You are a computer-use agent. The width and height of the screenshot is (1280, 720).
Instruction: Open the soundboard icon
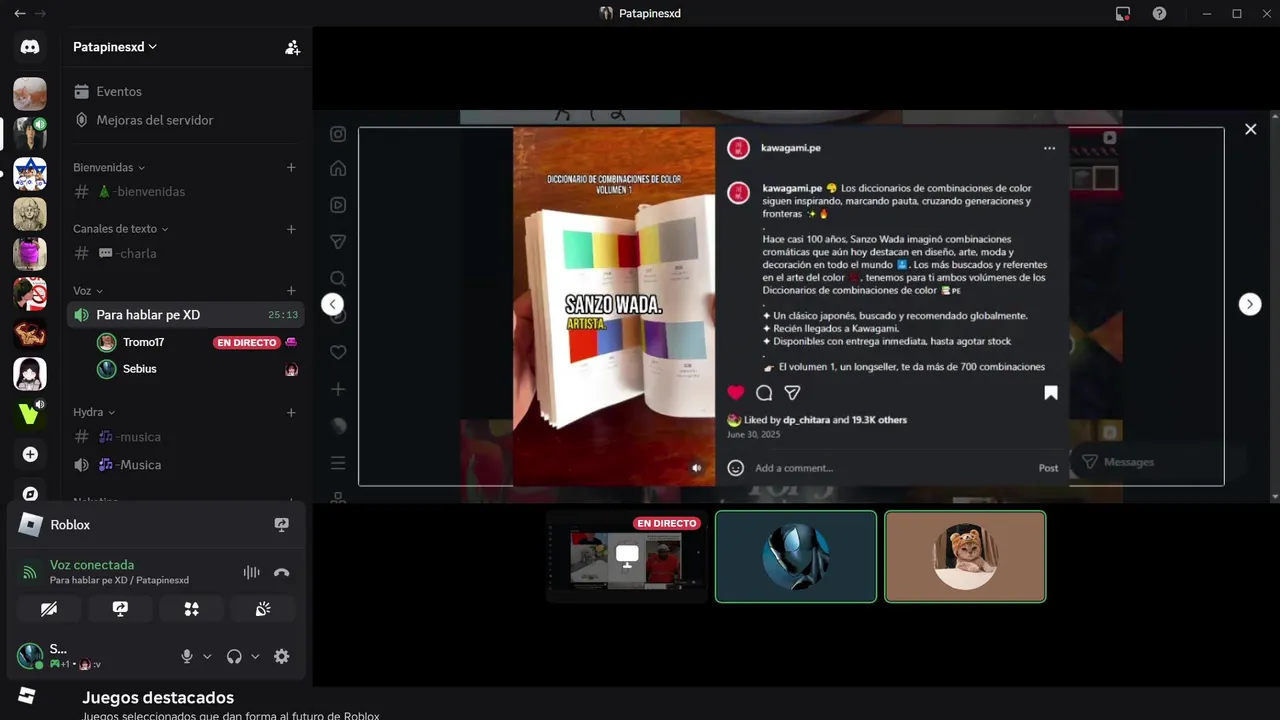[263, 609]
